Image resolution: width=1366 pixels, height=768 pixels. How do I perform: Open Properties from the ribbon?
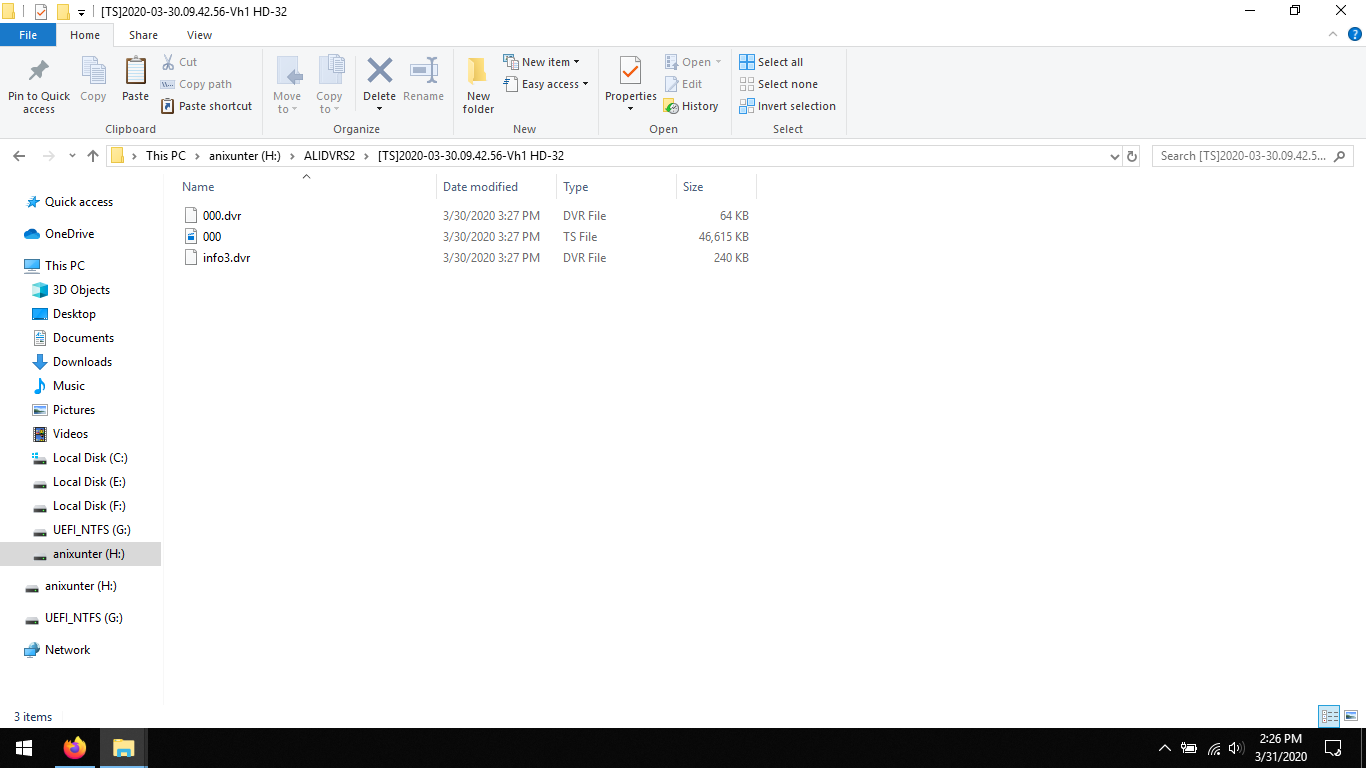coord(630,74)
